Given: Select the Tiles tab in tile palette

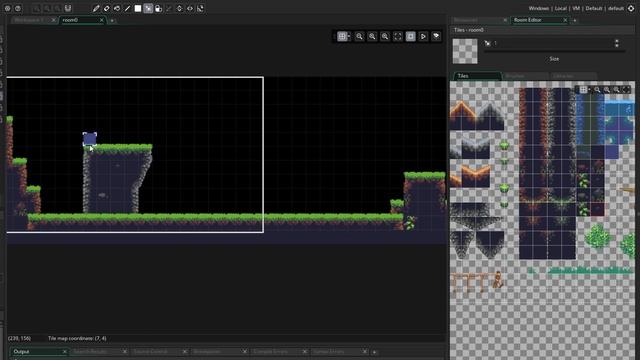Looking at the screenshot, I should tap(477, 76).
